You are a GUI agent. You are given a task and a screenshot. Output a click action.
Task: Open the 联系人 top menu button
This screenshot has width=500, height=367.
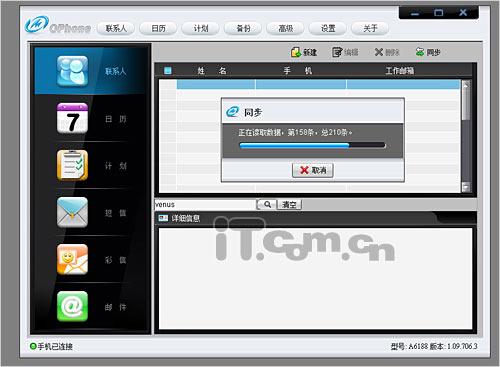coord(116,29)
